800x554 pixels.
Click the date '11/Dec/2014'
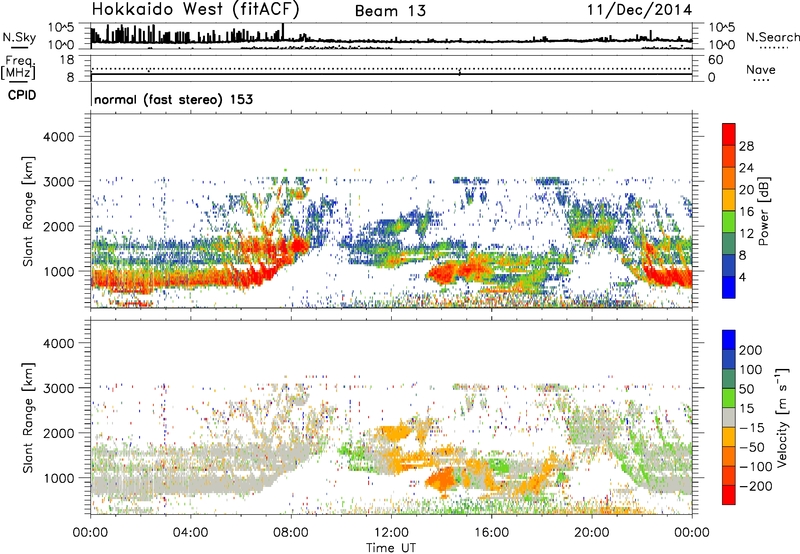click(x=639, y=9)
